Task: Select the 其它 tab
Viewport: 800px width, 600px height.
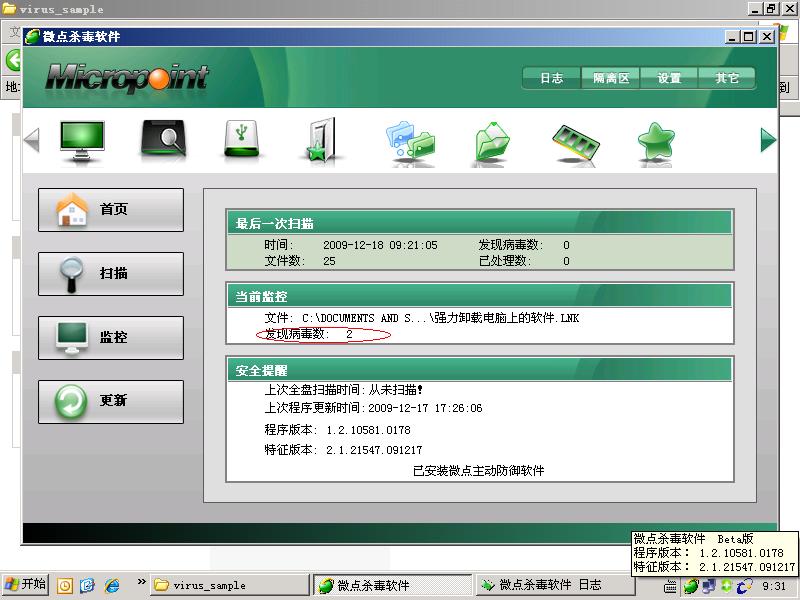Action: (x=727, y=78)
